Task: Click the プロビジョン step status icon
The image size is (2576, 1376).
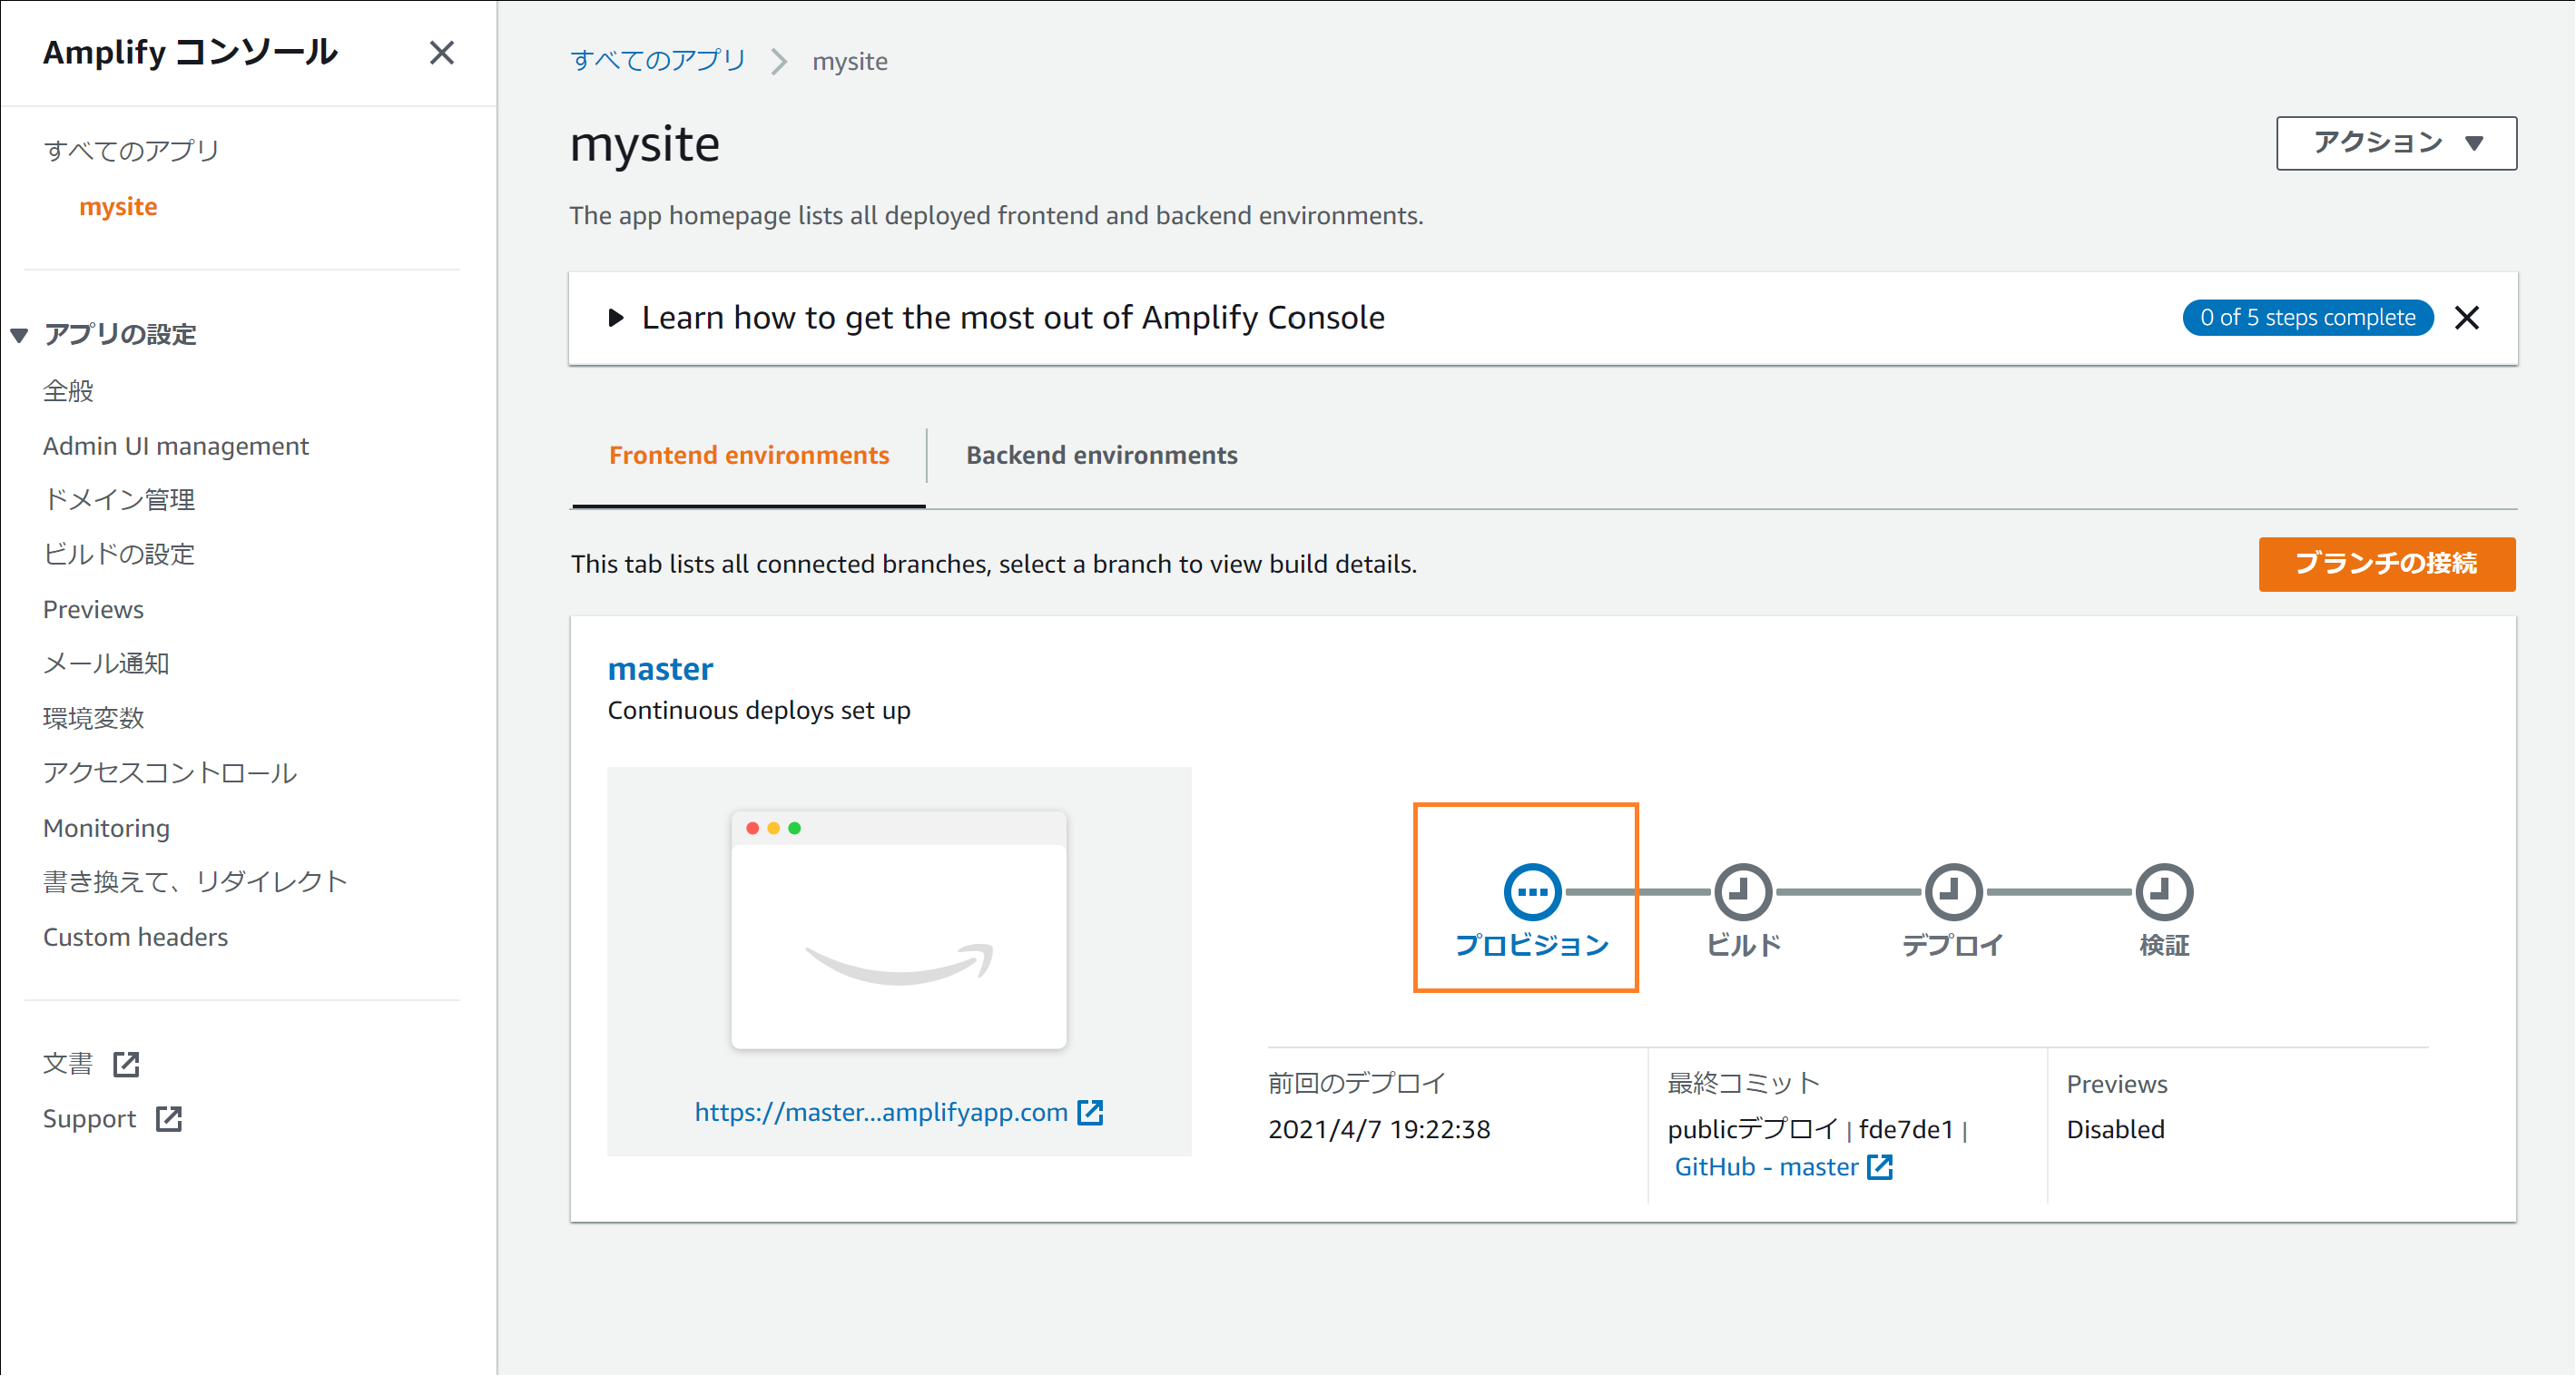Action: click(1532, 891)
